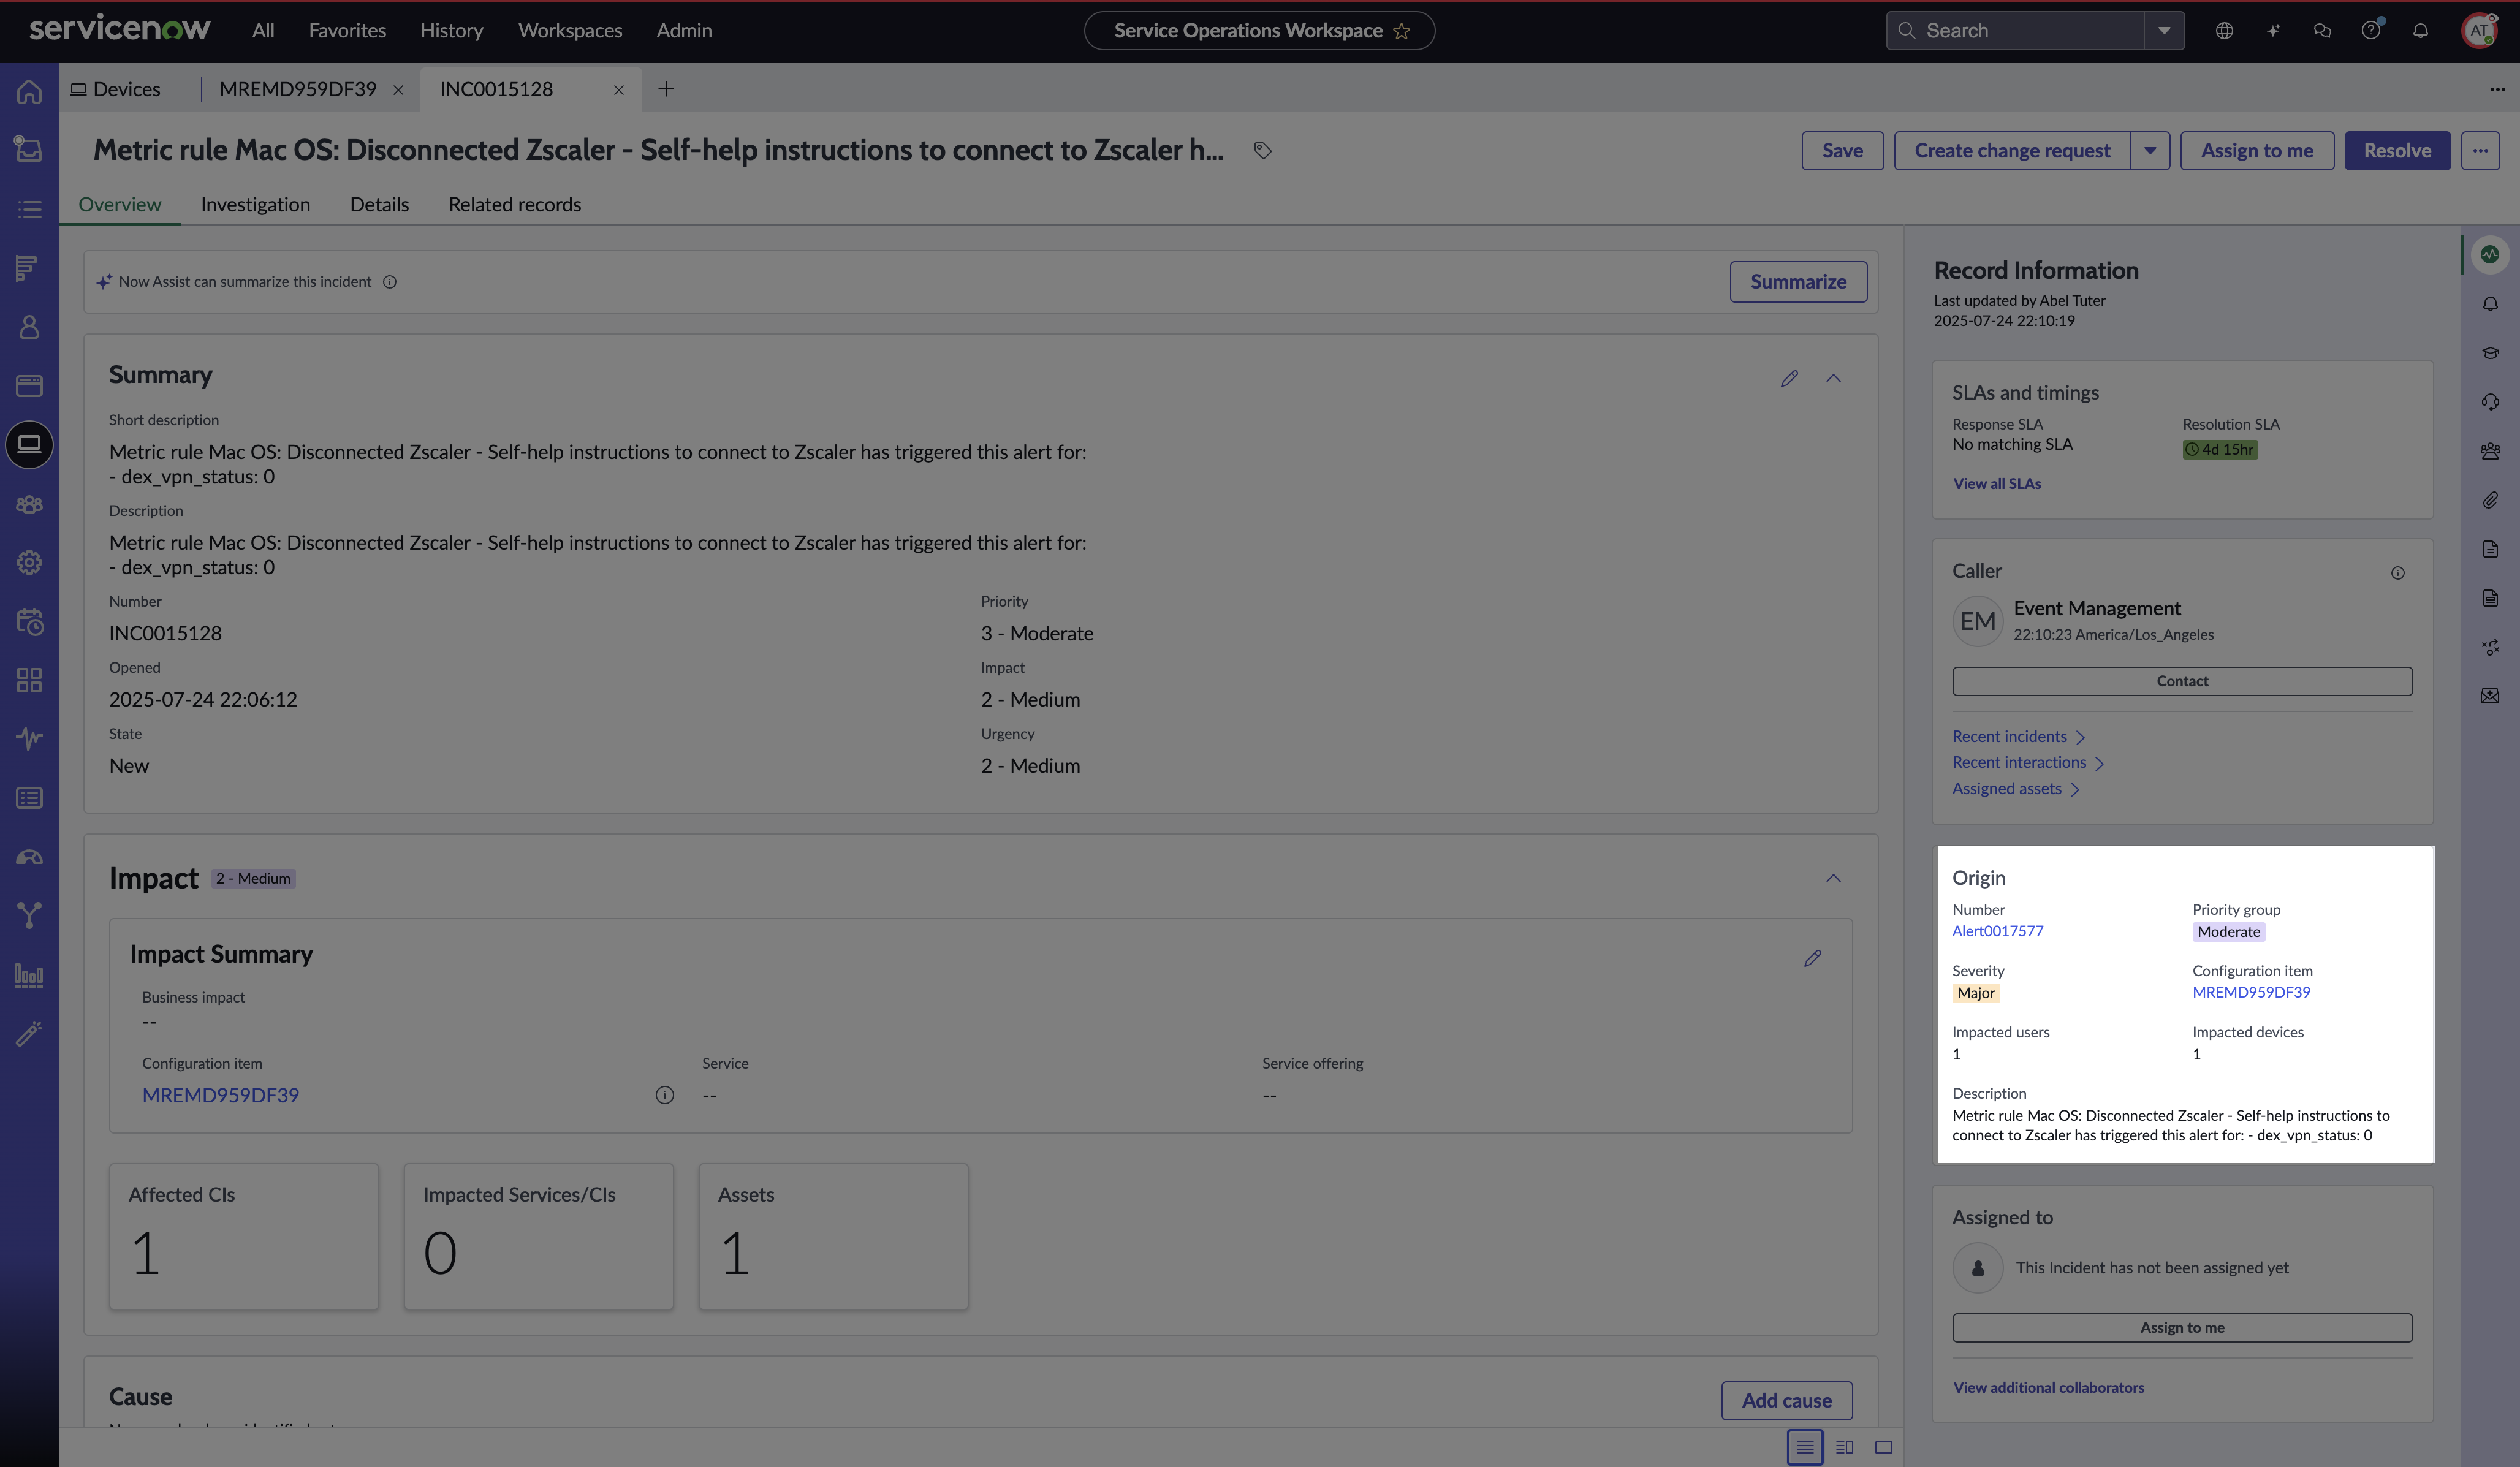
Task: Click View additional collaborators link
Action: coord(2048,1388)
